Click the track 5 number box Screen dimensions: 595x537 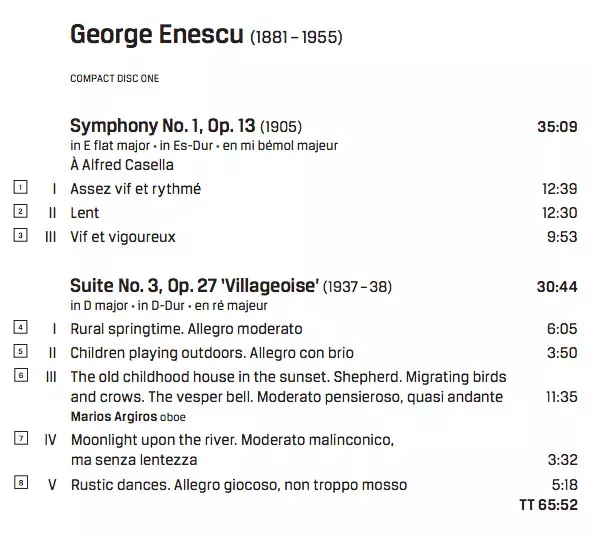click(x=20, y=351)
